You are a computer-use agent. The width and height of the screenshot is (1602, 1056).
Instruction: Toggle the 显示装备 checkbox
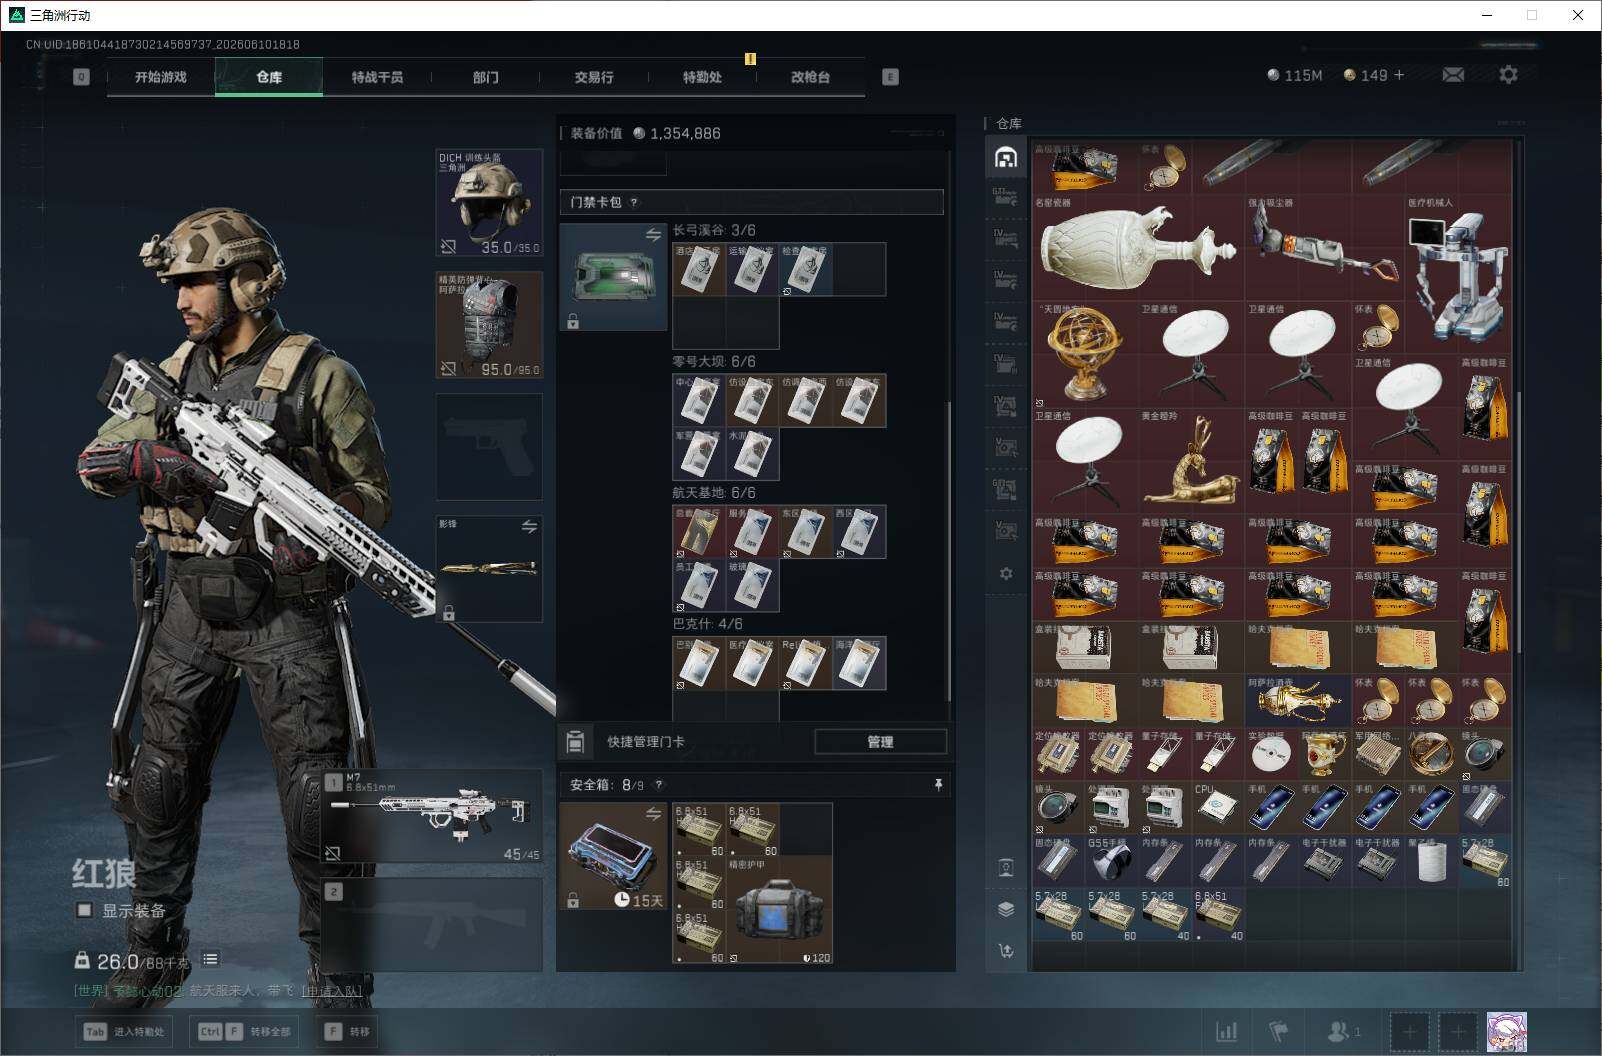coord(85,910)
